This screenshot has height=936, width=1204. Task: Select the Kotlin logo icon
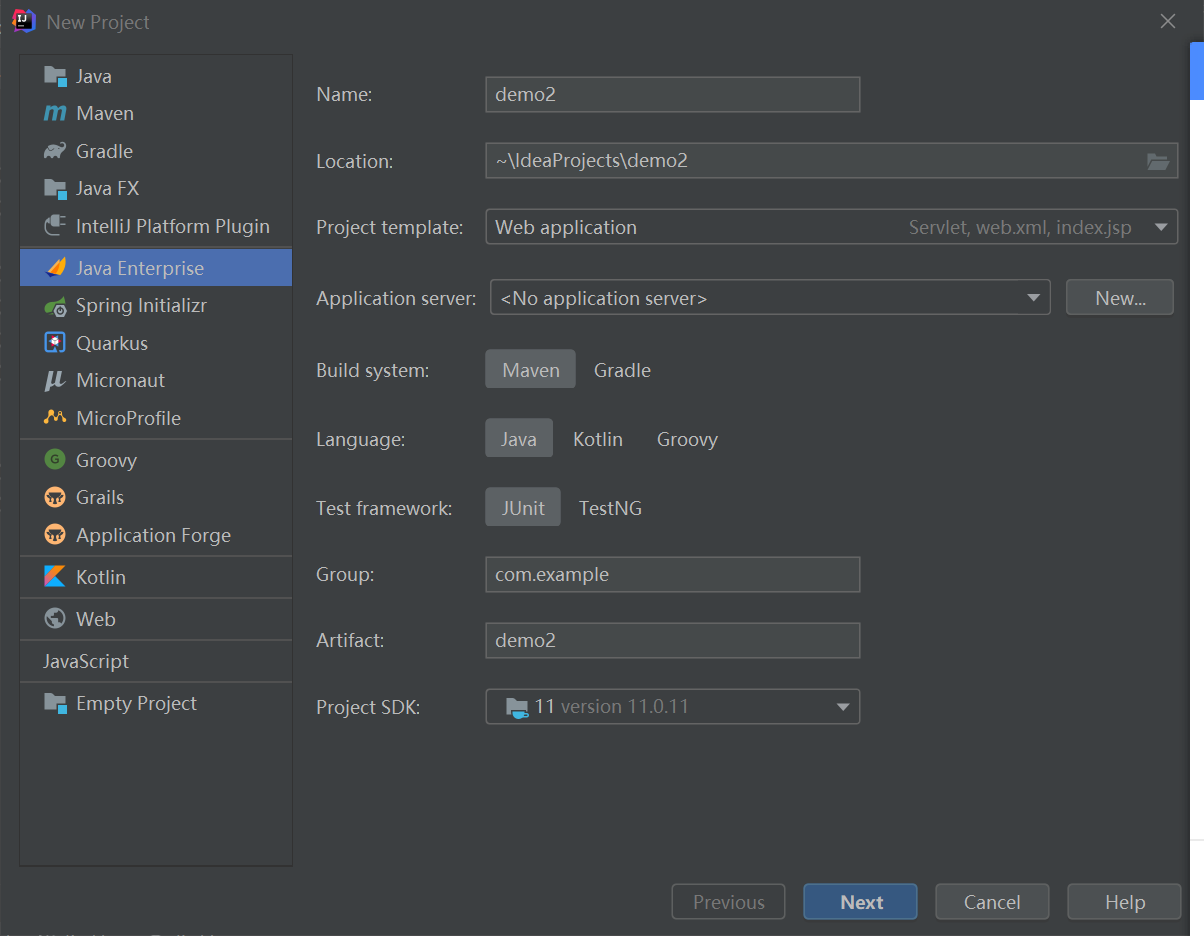55,577
